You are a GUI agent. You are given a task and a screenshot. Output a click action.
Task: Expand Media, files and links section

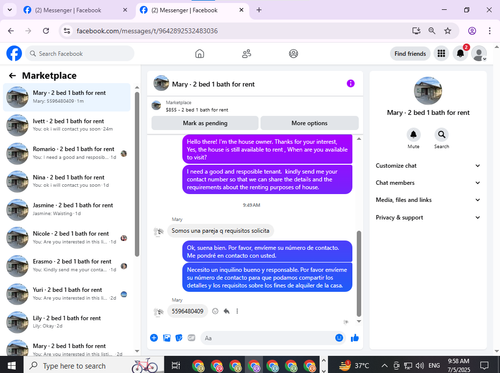[x=428, y=200]
